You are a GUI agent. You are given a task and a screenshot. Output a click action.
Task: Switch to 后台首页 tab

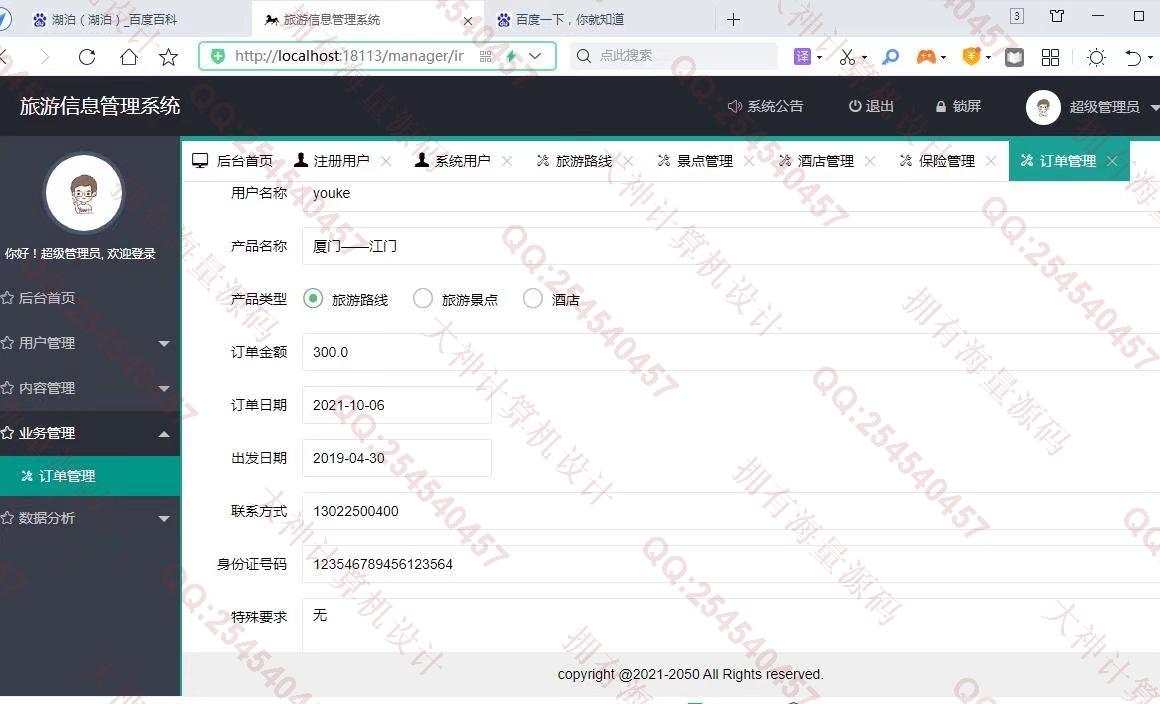pos(232,161)
